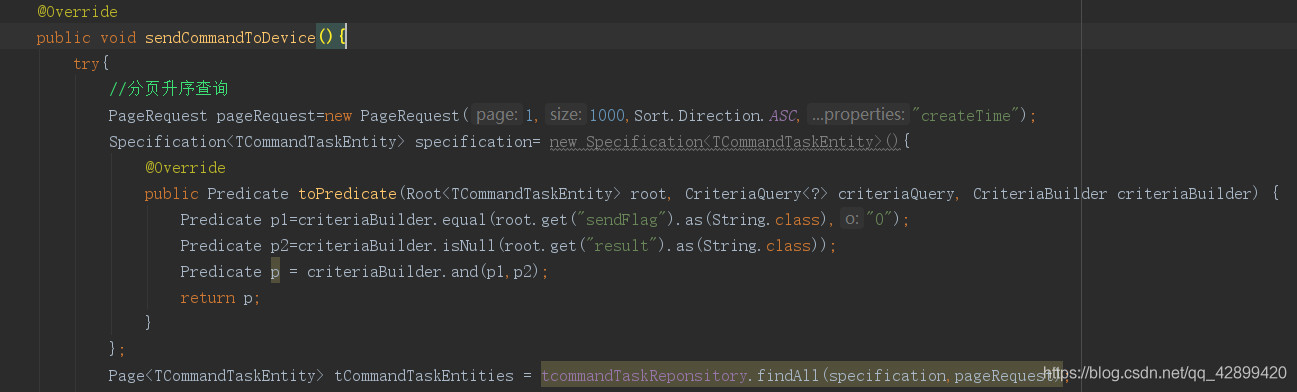Click the 'specification=' variable name
Screen dimensions: 1297x392
(478, 142)
